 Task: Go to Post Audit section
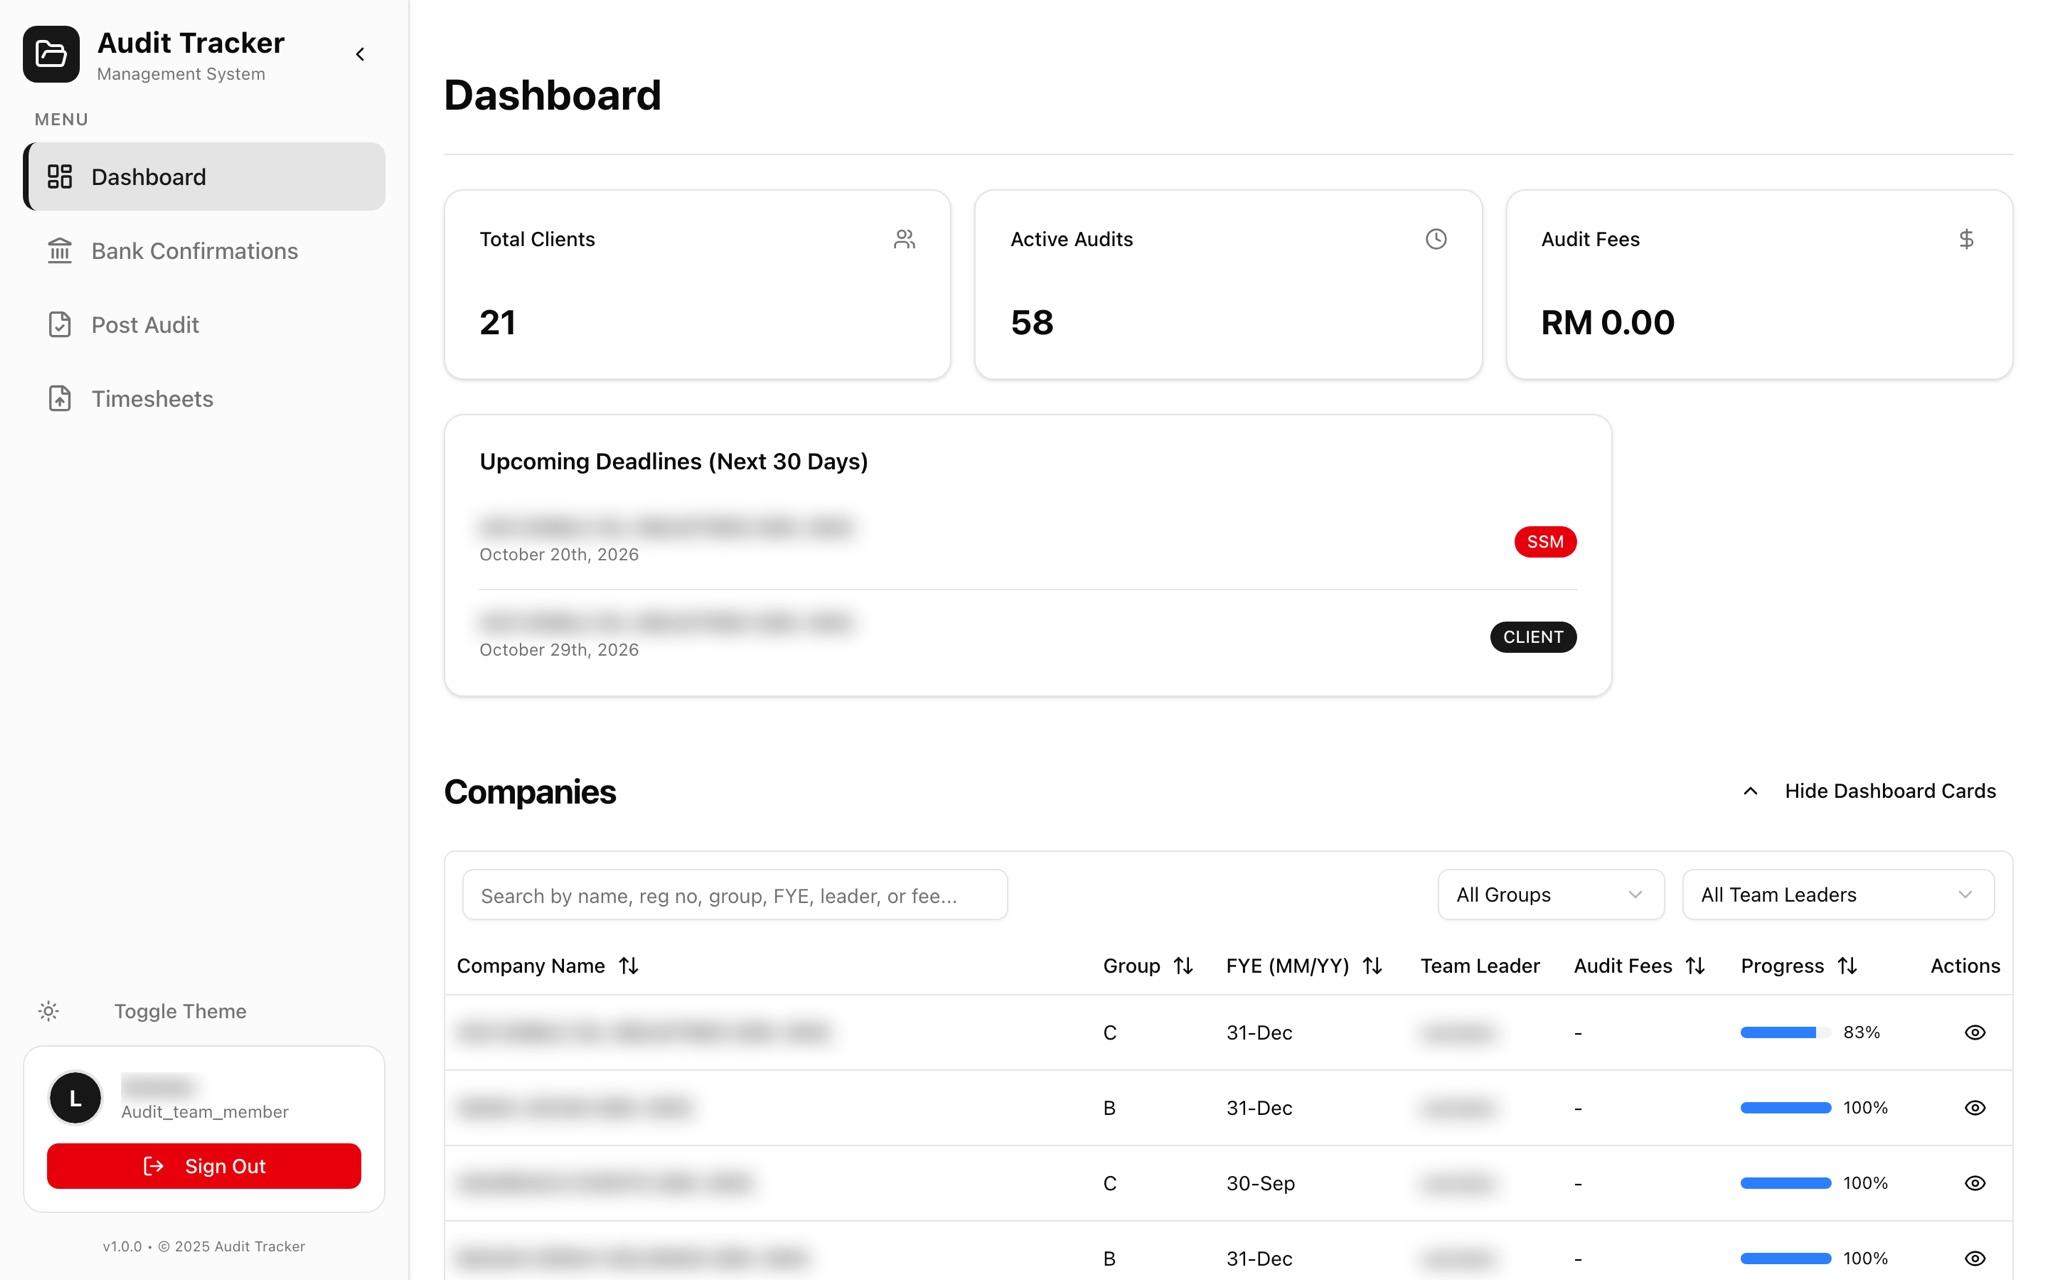click(204, 325)
